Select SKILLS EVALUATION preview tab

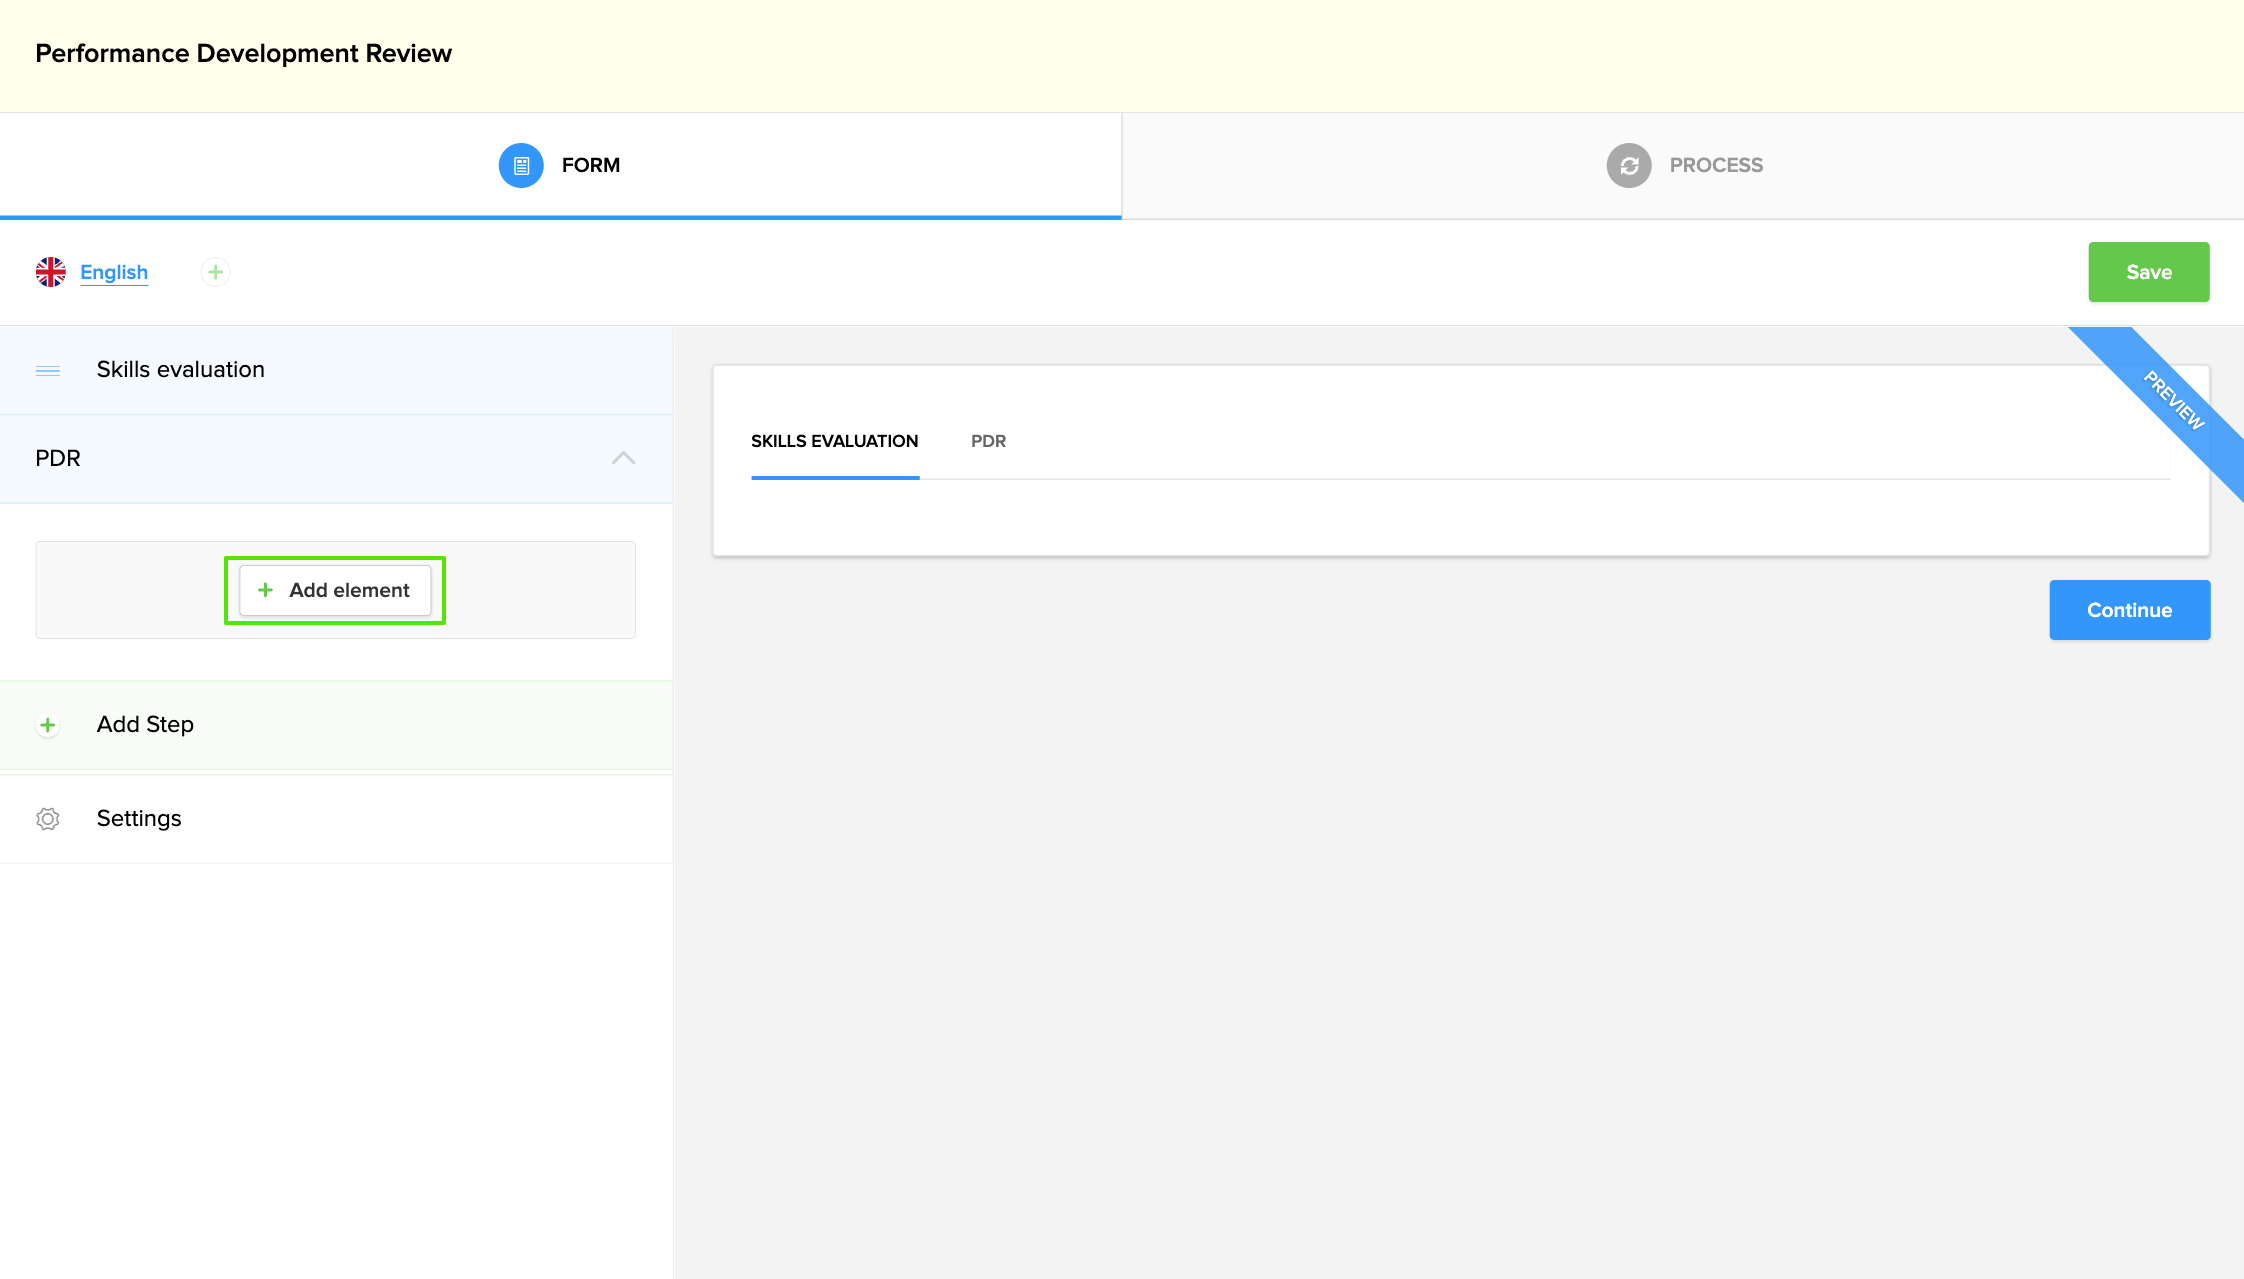click(834, 441)
